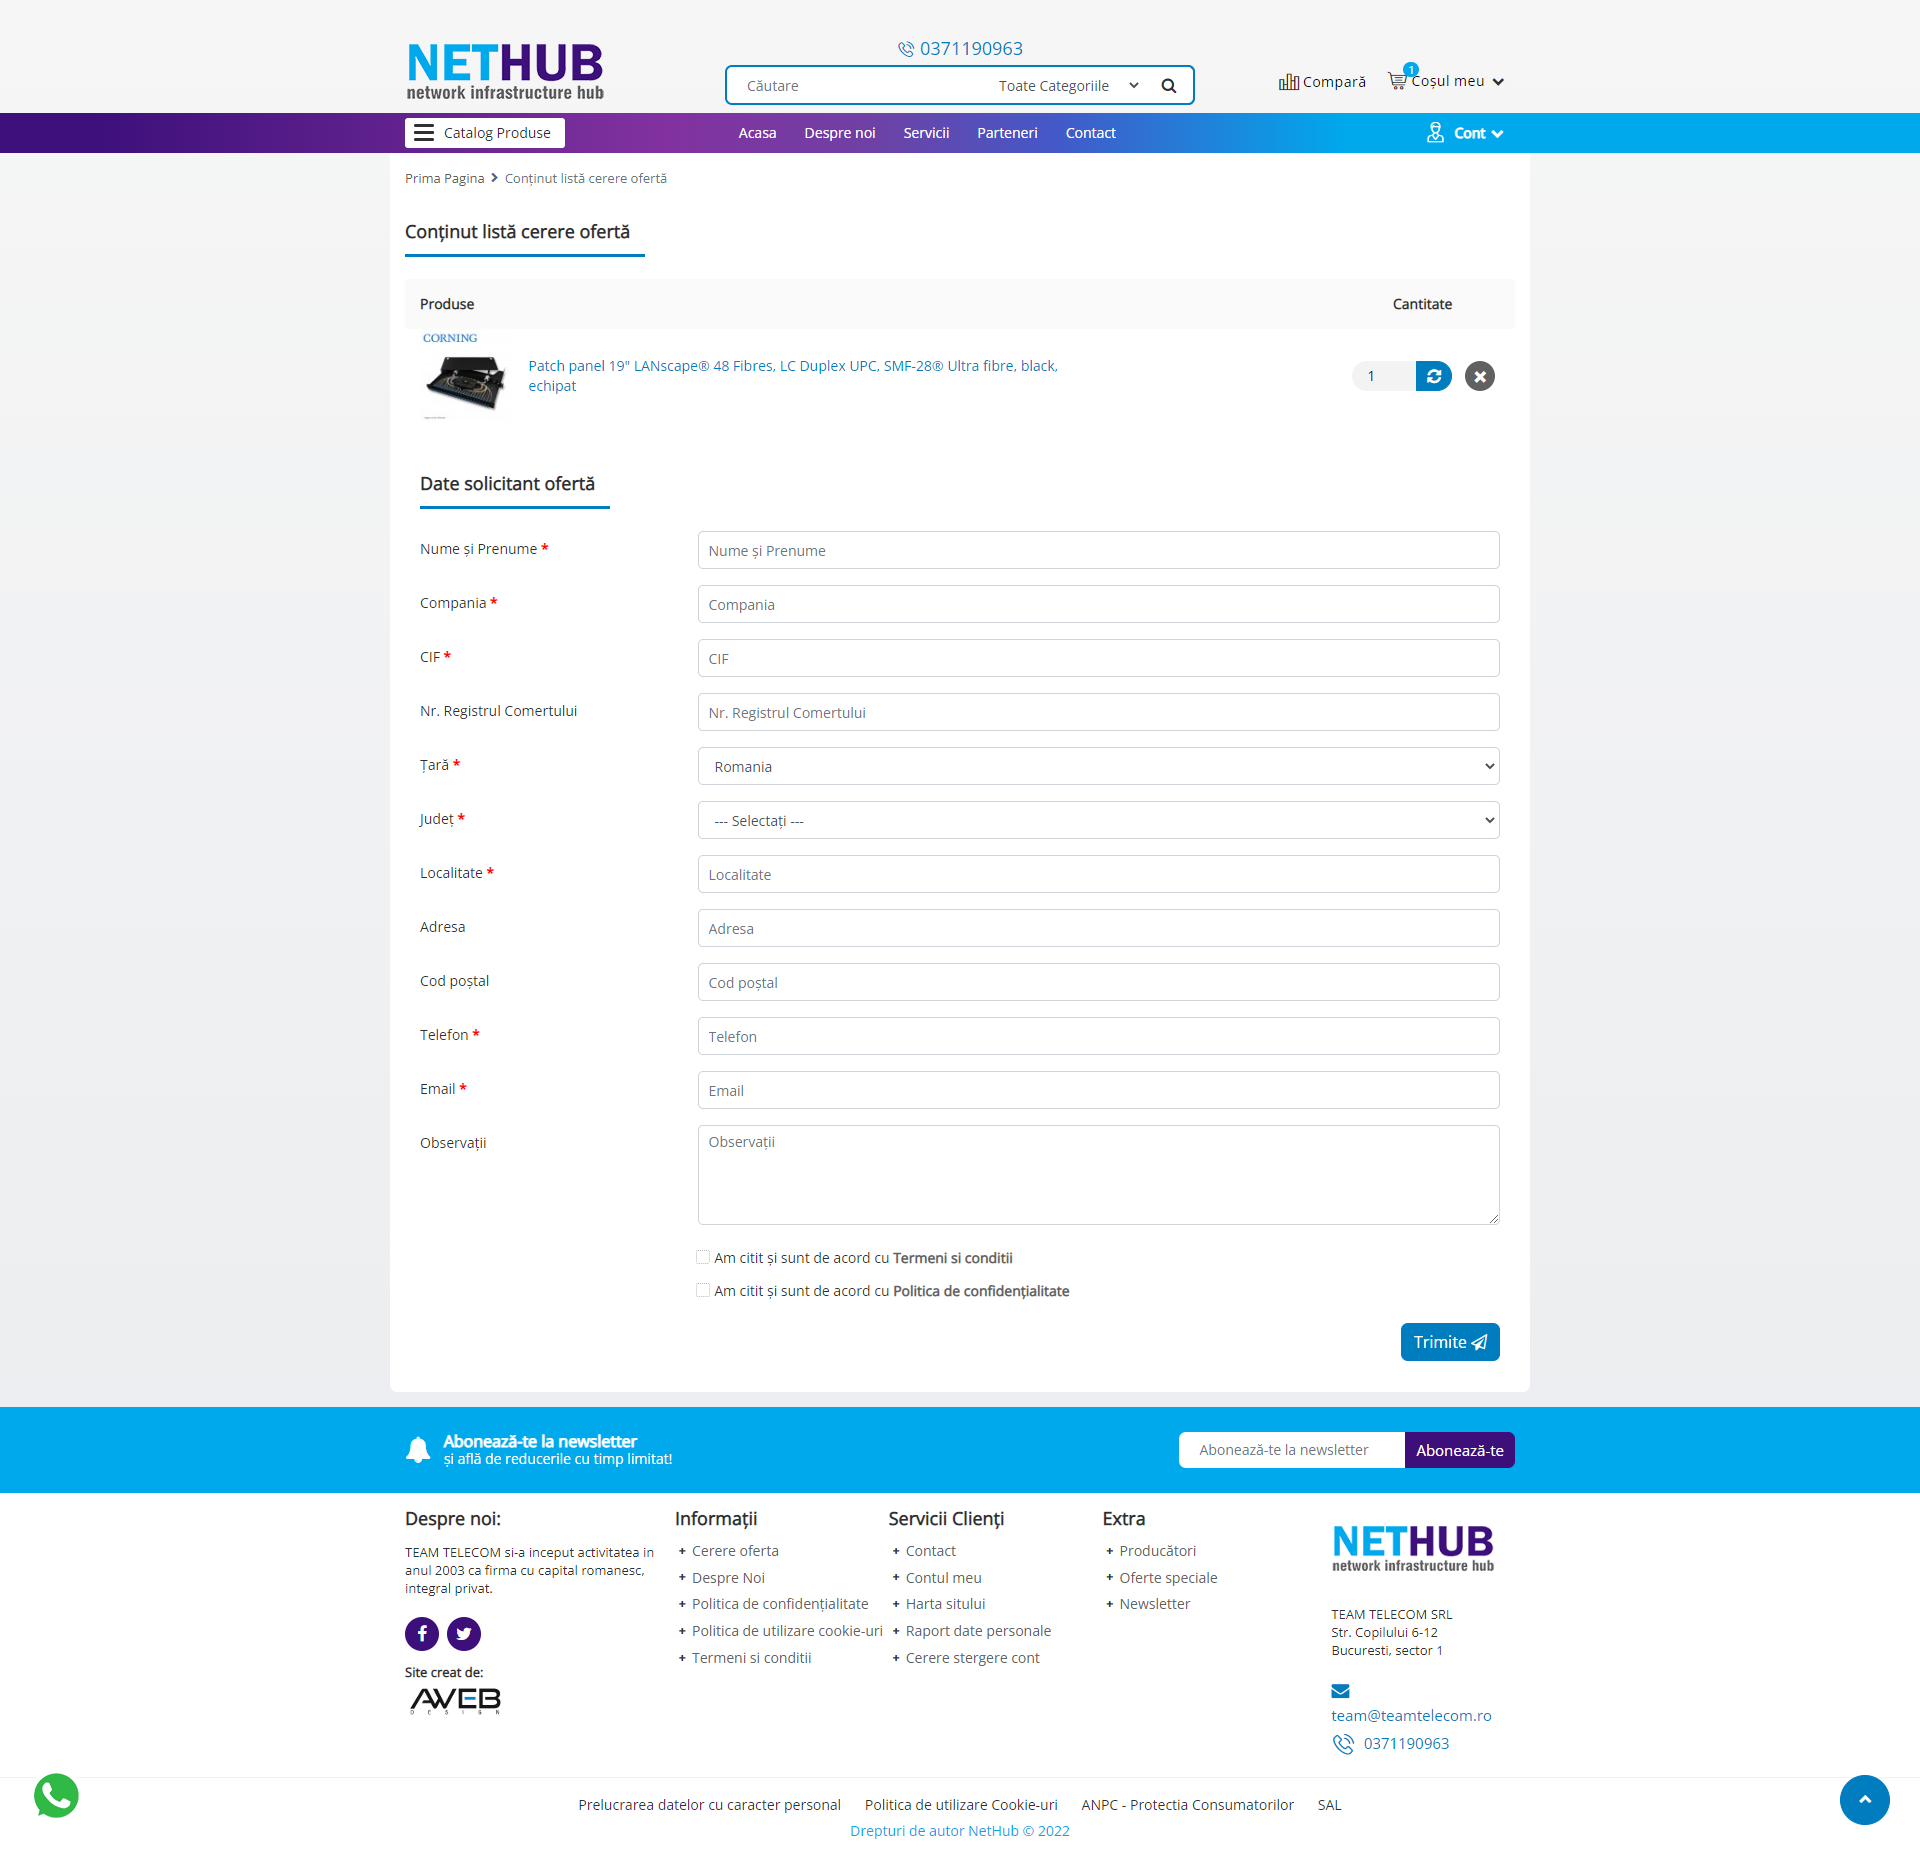
Task: Click the Compară chart icon
Action: [x=1288, y=82]
